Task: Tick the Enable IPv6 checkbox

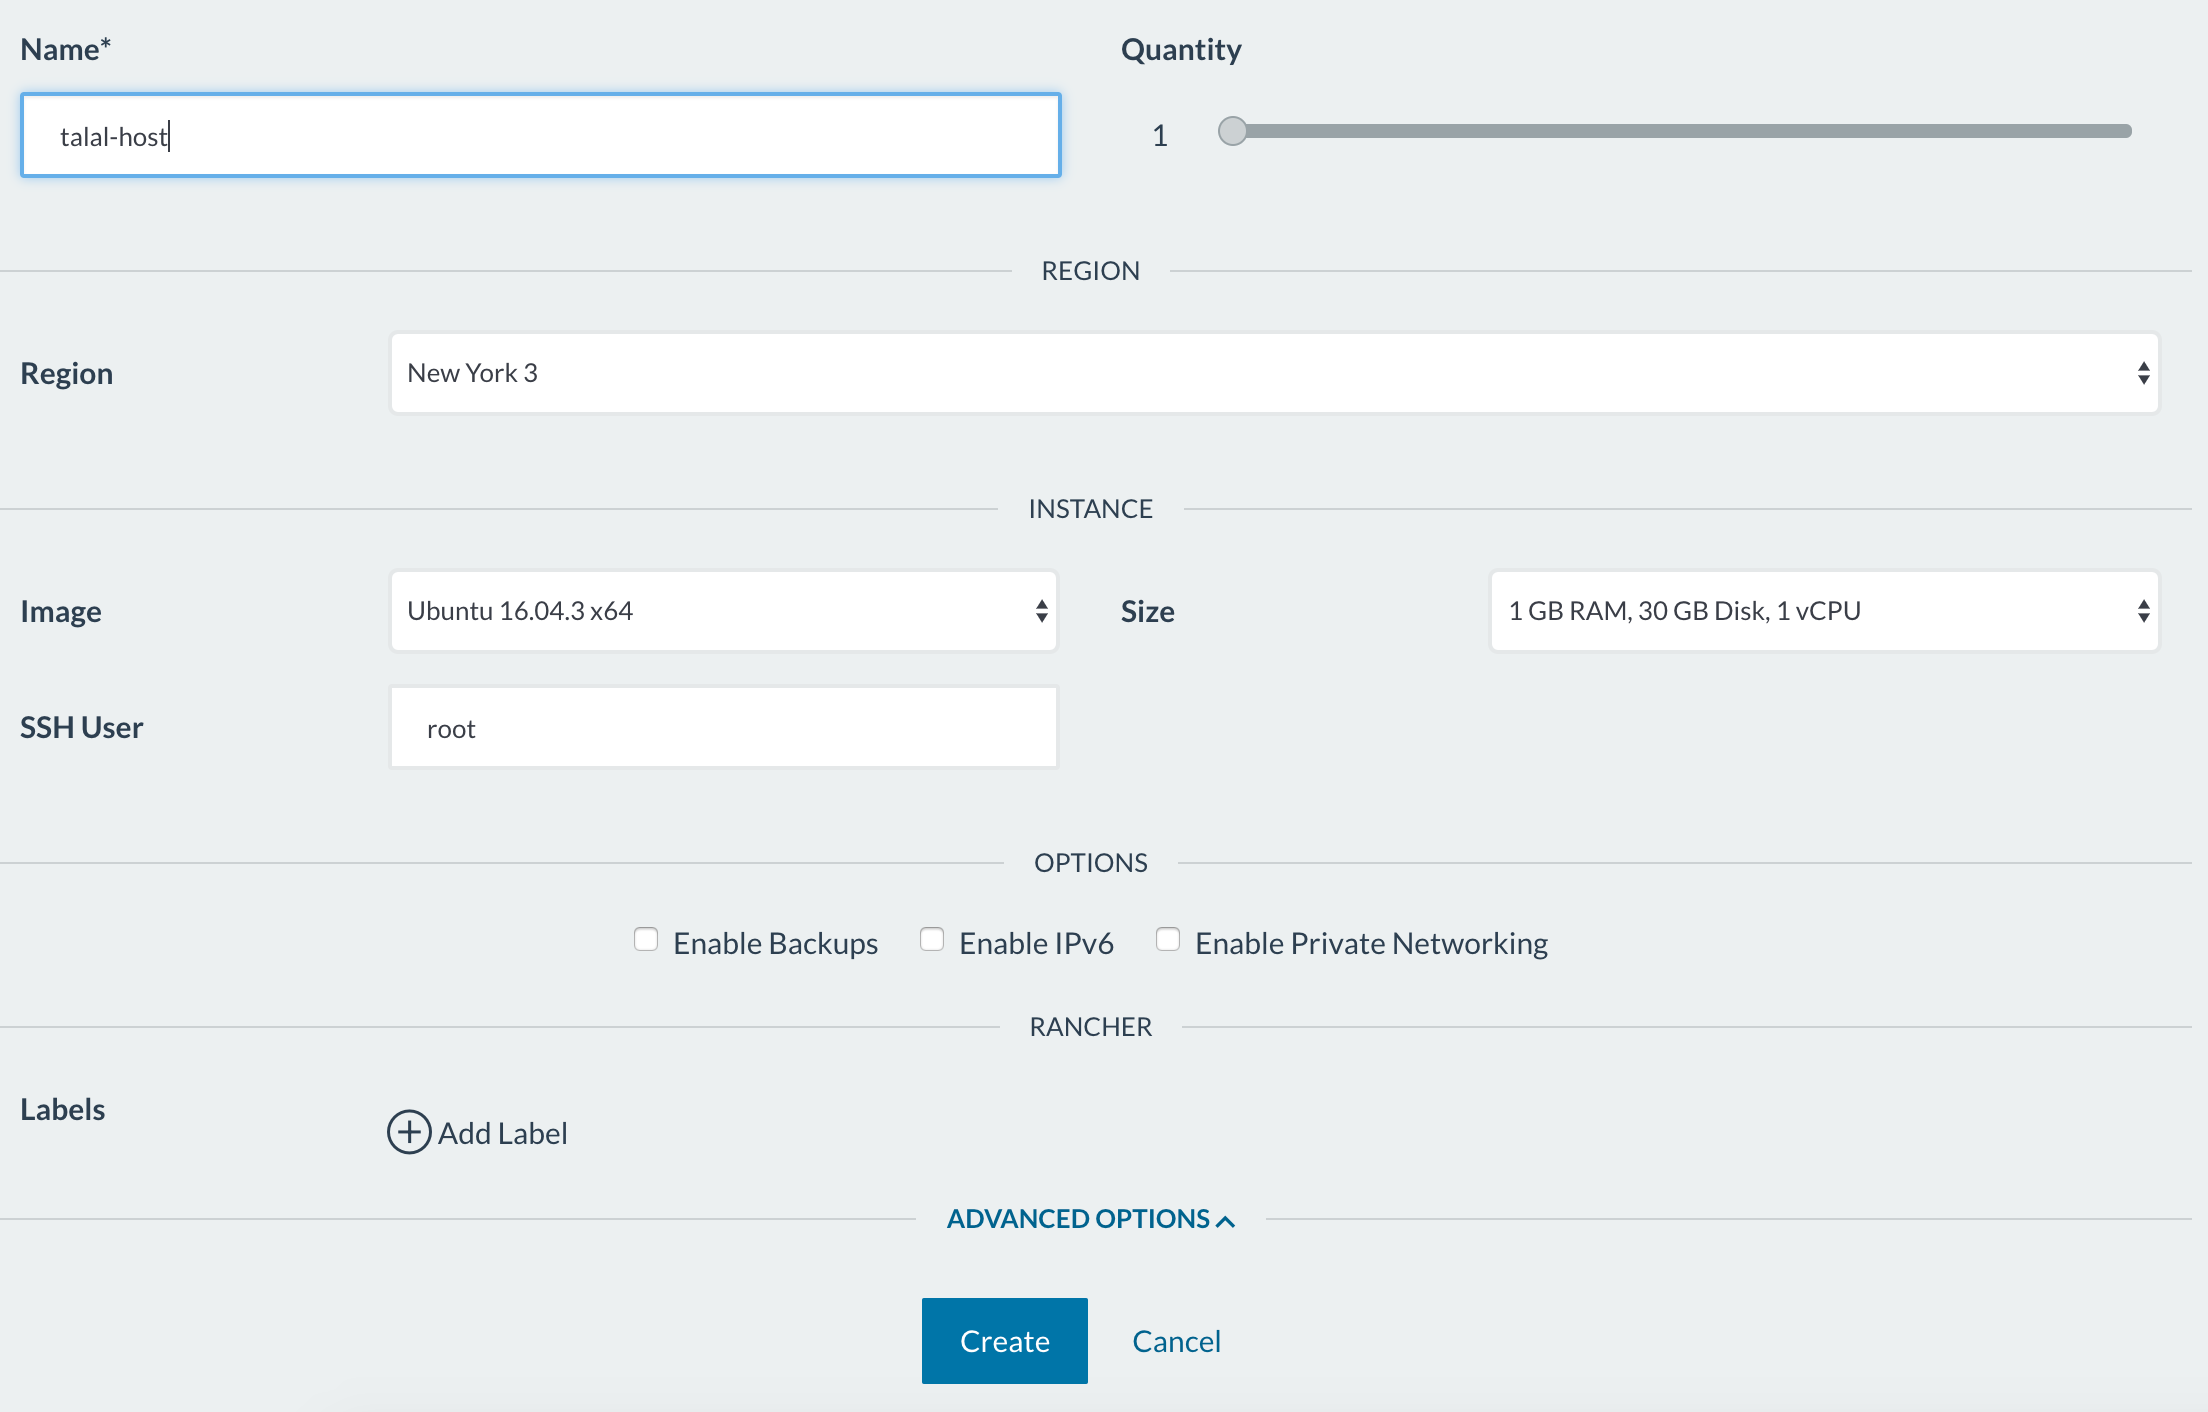Action: point(932,940)
